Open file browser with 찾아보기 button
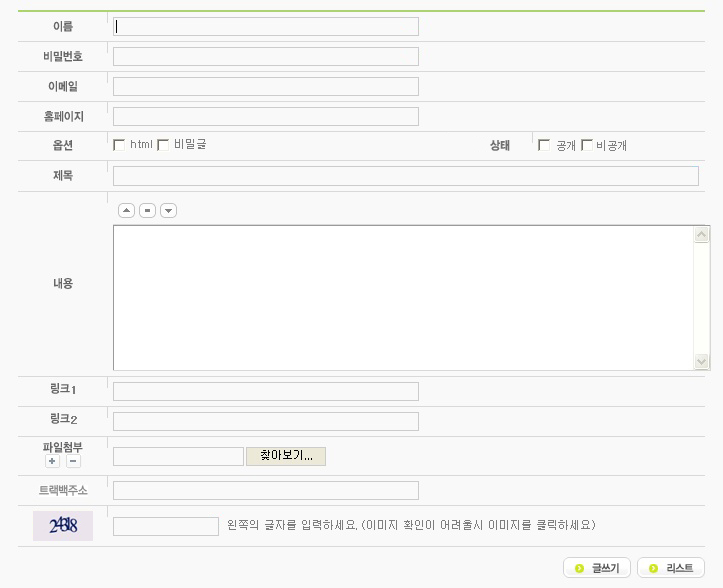Screen dimensions: 723x588 coord(286,456)
